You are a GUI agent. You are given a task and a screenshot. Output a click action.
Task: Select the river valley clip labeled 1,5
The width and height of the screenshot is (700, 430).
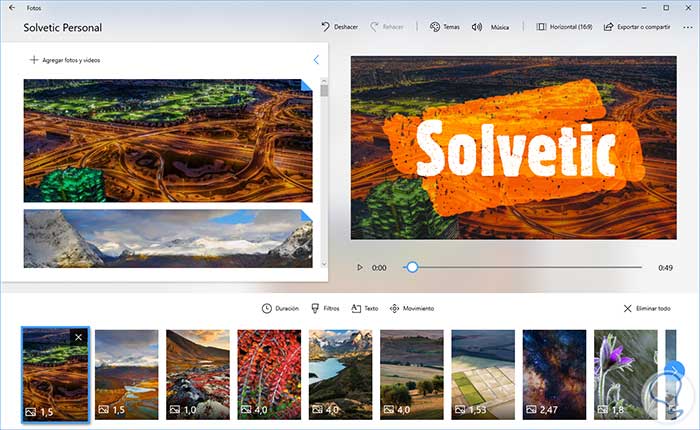pyautogui.click(x=127, y=375)
